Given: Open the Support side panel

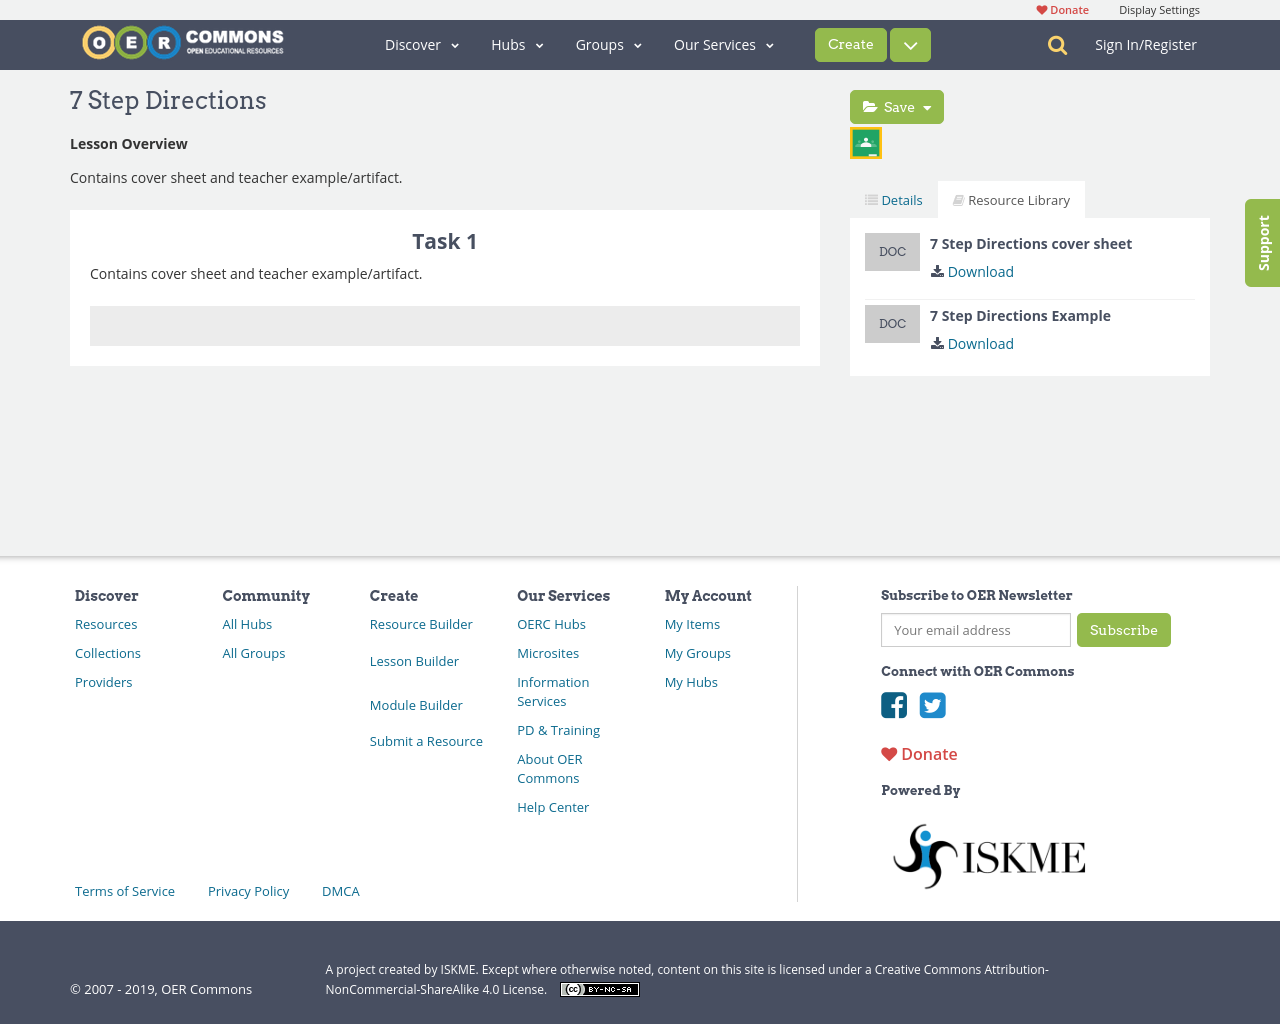Looking at the screenshot, I should tap(1262, 242).
